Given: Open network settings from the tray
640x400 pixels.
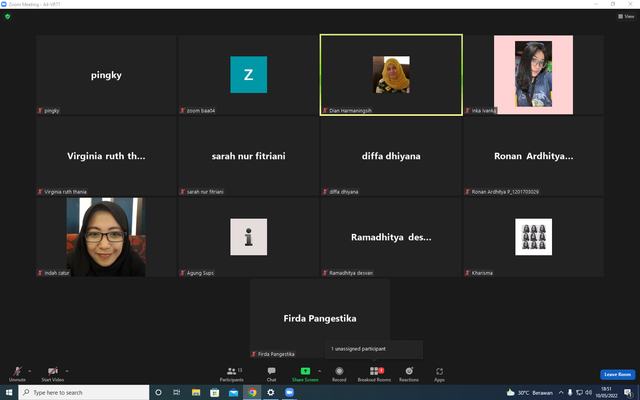Looking at the screenshot, I should (x=579, y=392).
